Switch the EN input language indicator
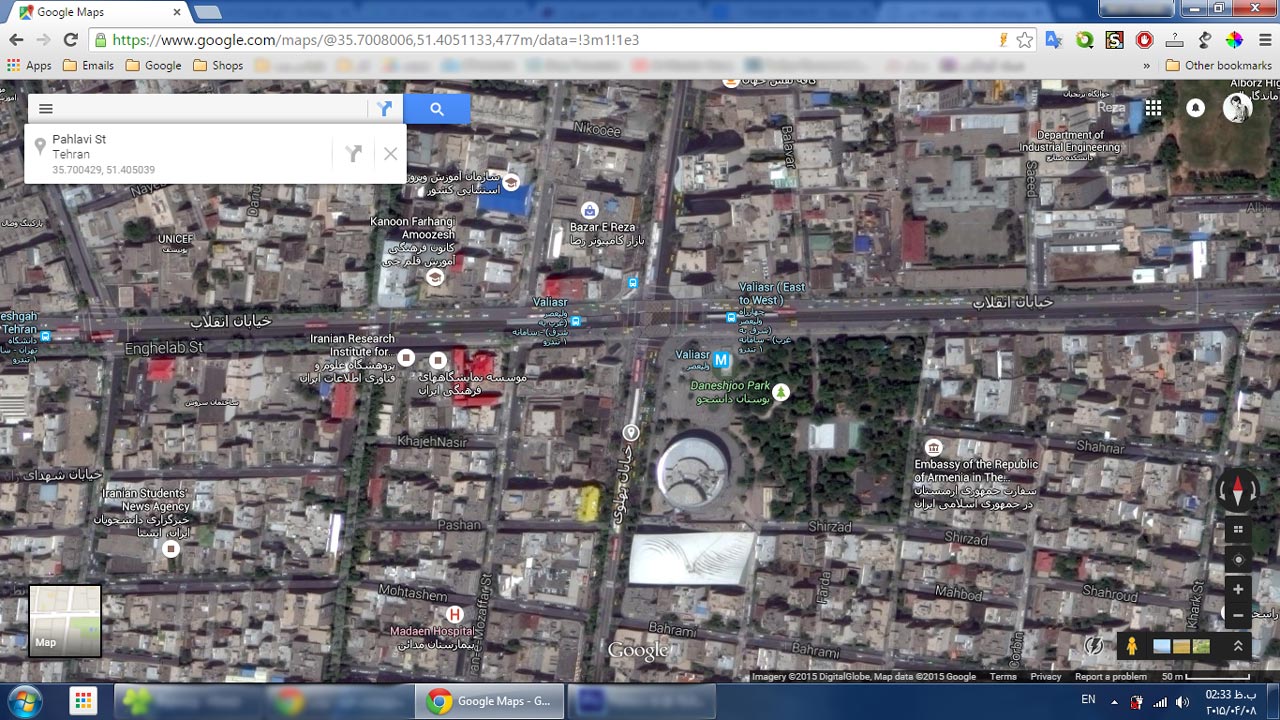The width and height of the screenshot is (1280, 720). [1089, 700]
